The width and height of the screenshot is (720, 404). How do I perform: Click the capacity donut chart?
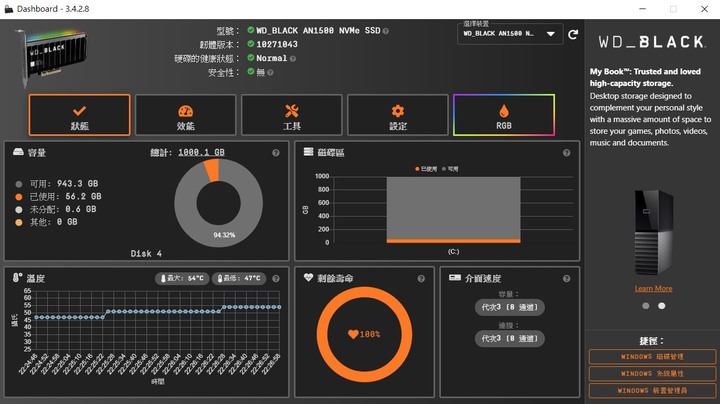219,203
